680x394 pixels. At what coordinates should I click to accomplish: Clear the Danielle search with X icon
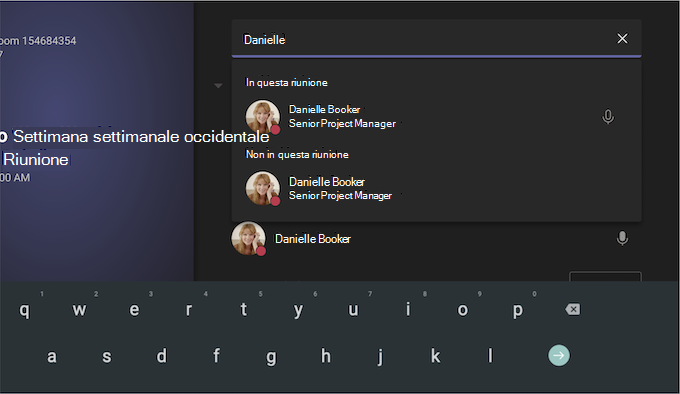622,39
